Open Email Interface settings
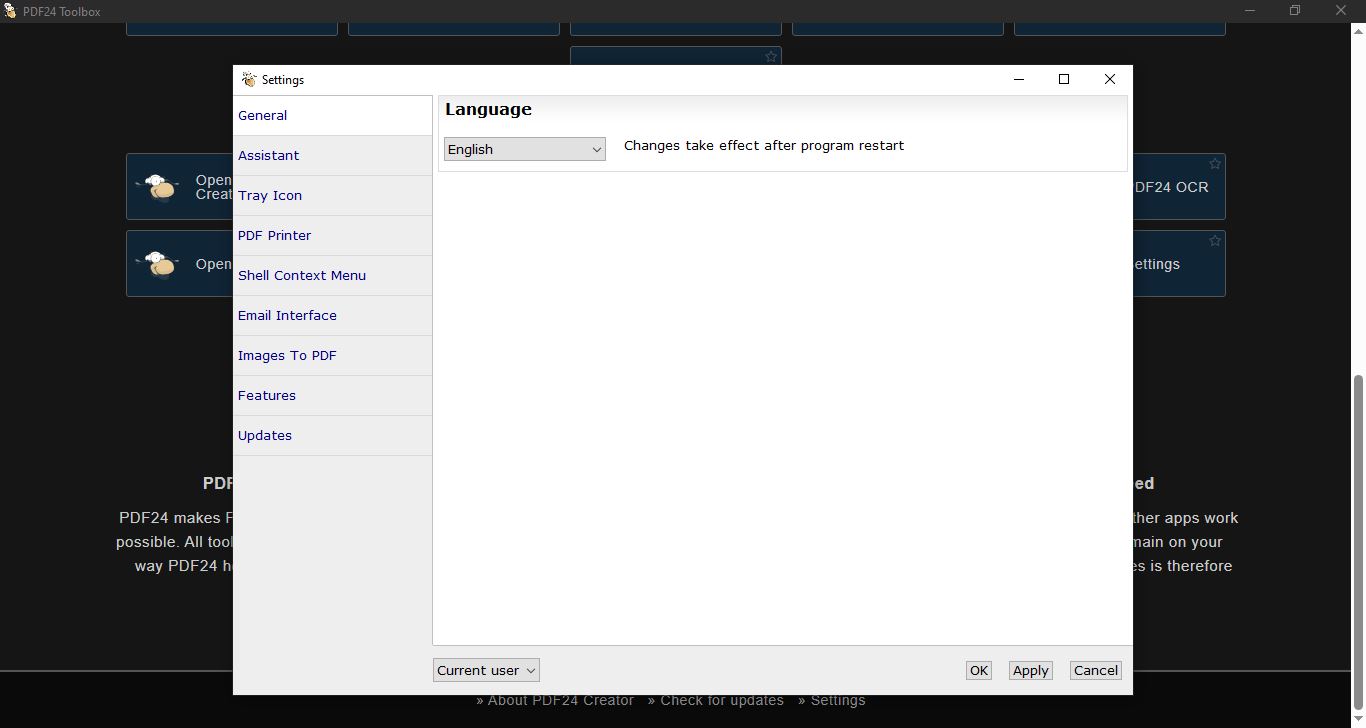 click(332, 316)
